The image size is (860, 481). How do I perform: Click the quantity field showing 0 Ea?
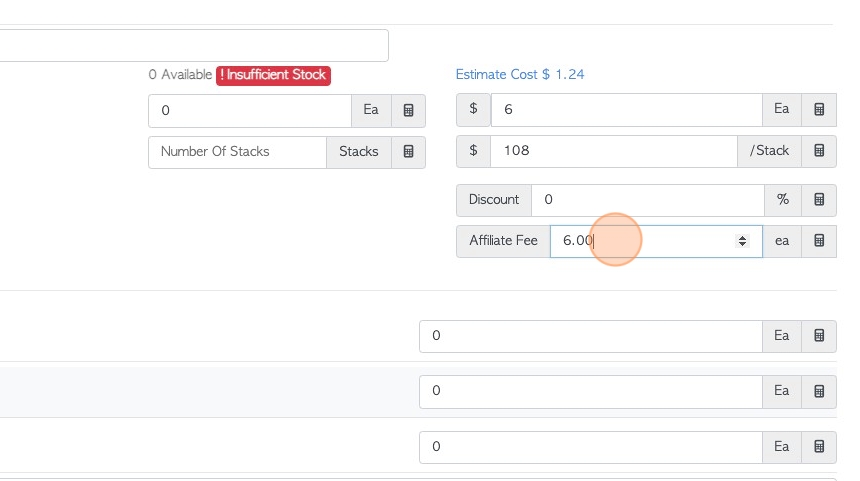click(x=250, y=110)
